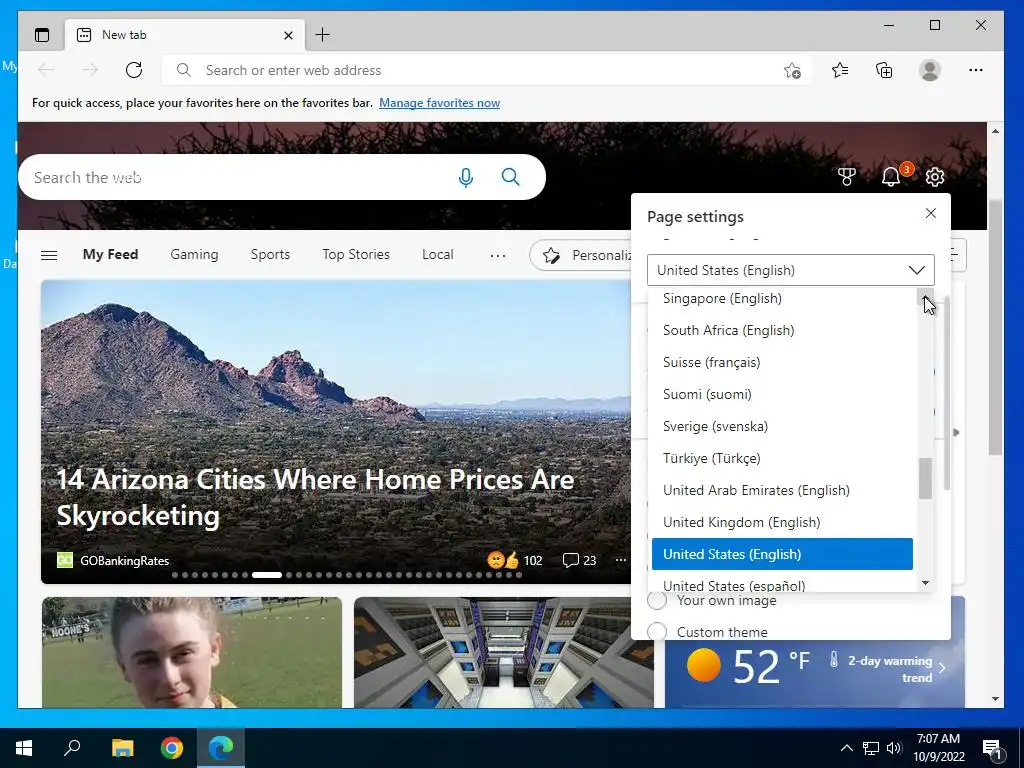Screen dimensions: 1024x768
Task: Switch to the Gaming tab
Action: pyautogui.click(x=194, y=254)
